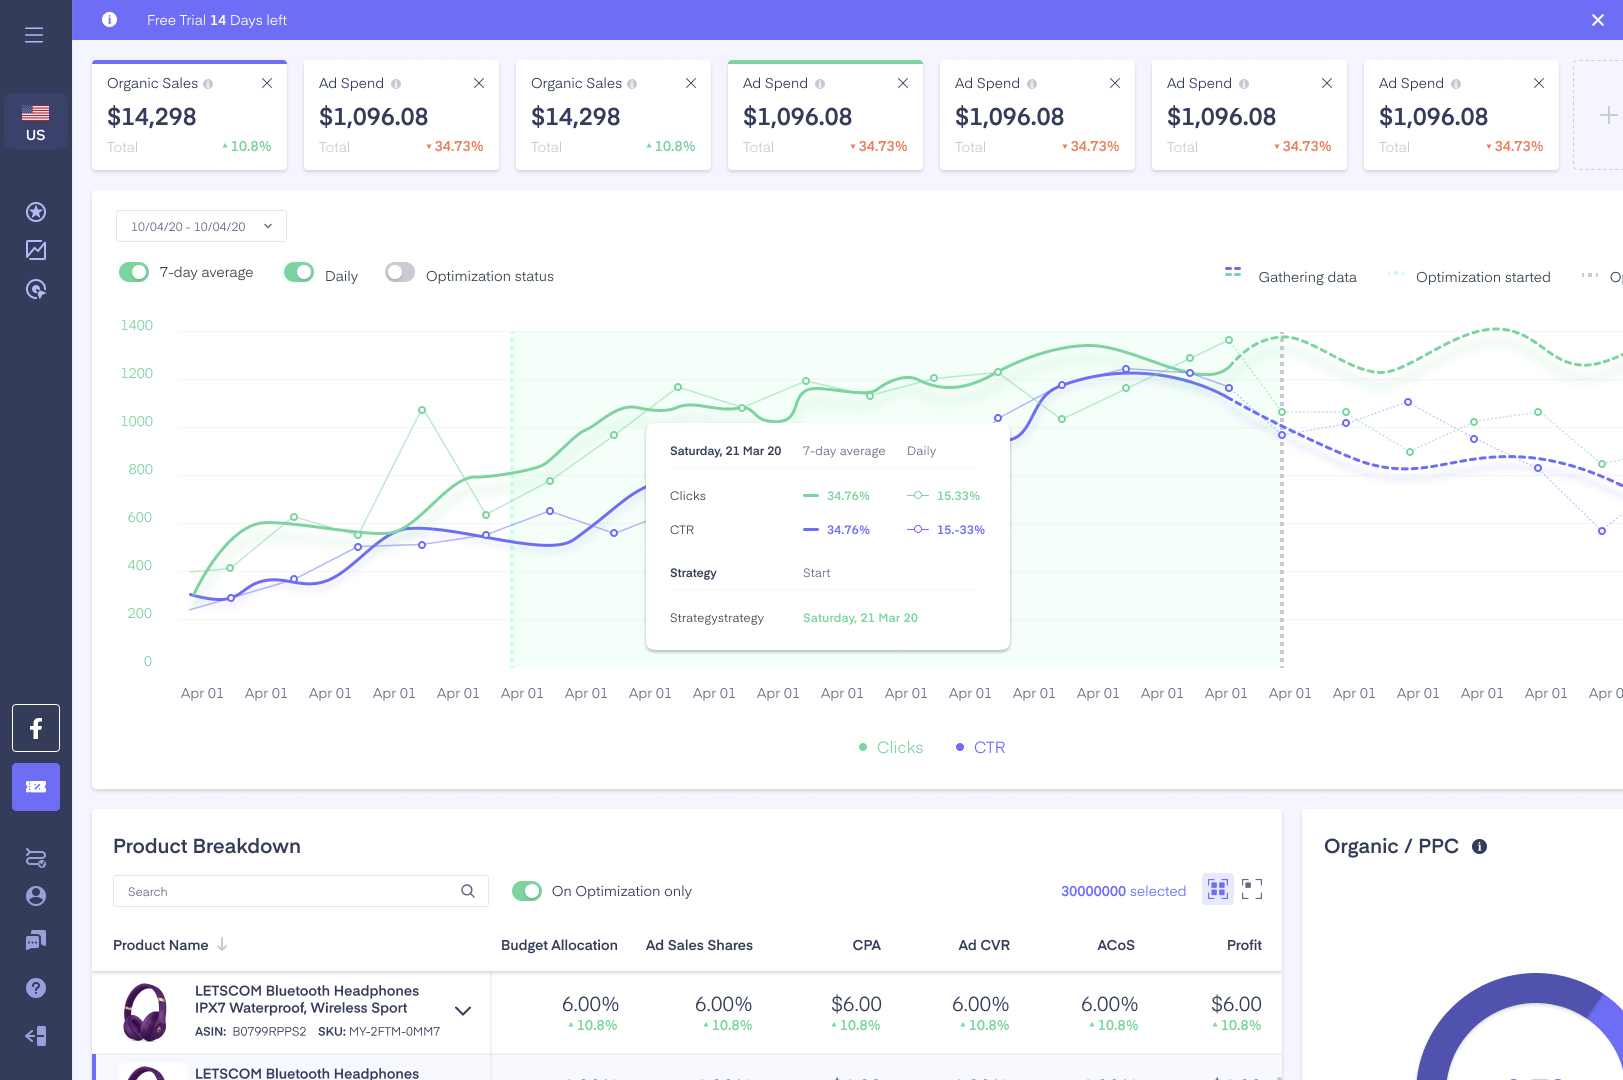1623x1080 pixels.
Task: Add a new metric card with plus
Action: (x=1607, y=115)
